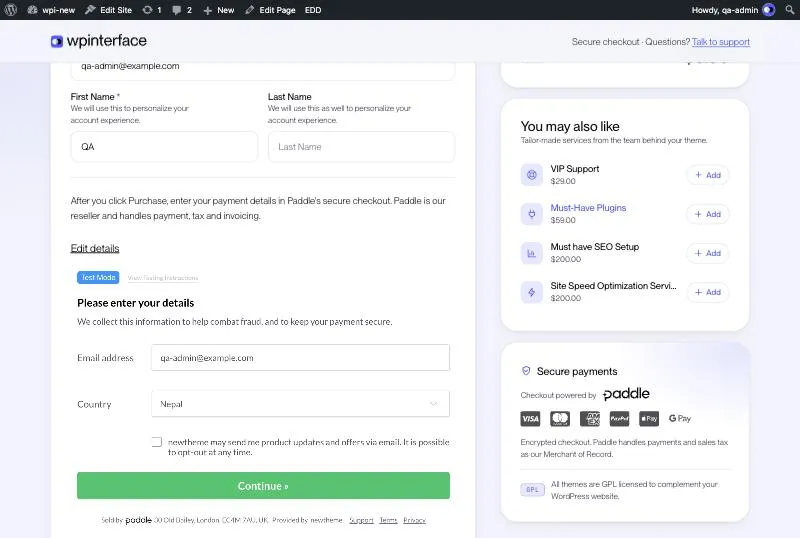Open the New content menu
Viewport: 800px width, 538px height.
[218, 10]
